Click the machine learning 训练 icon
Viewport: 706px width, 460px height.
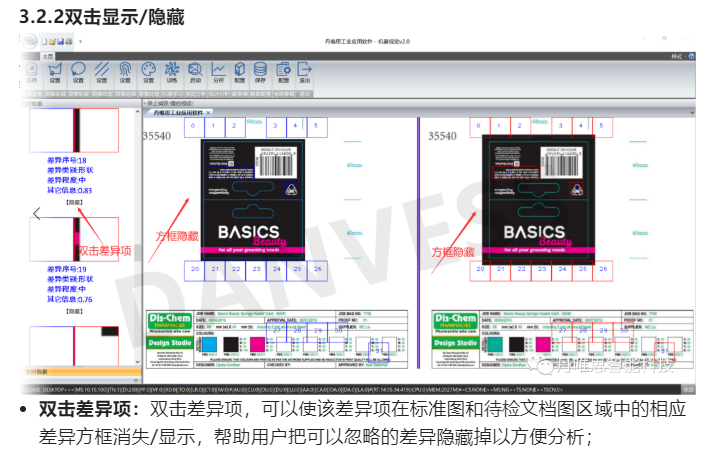point(172,72)
